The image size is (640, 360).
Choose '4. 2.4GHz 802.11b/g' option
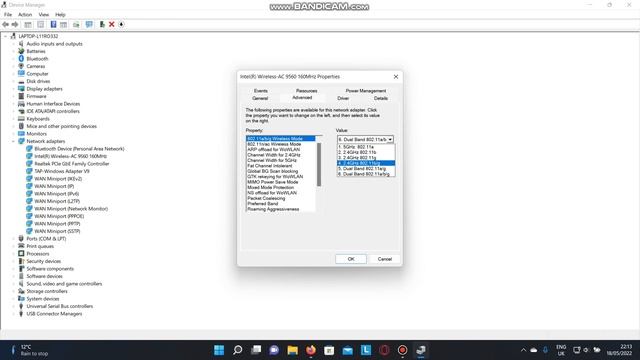366,163
